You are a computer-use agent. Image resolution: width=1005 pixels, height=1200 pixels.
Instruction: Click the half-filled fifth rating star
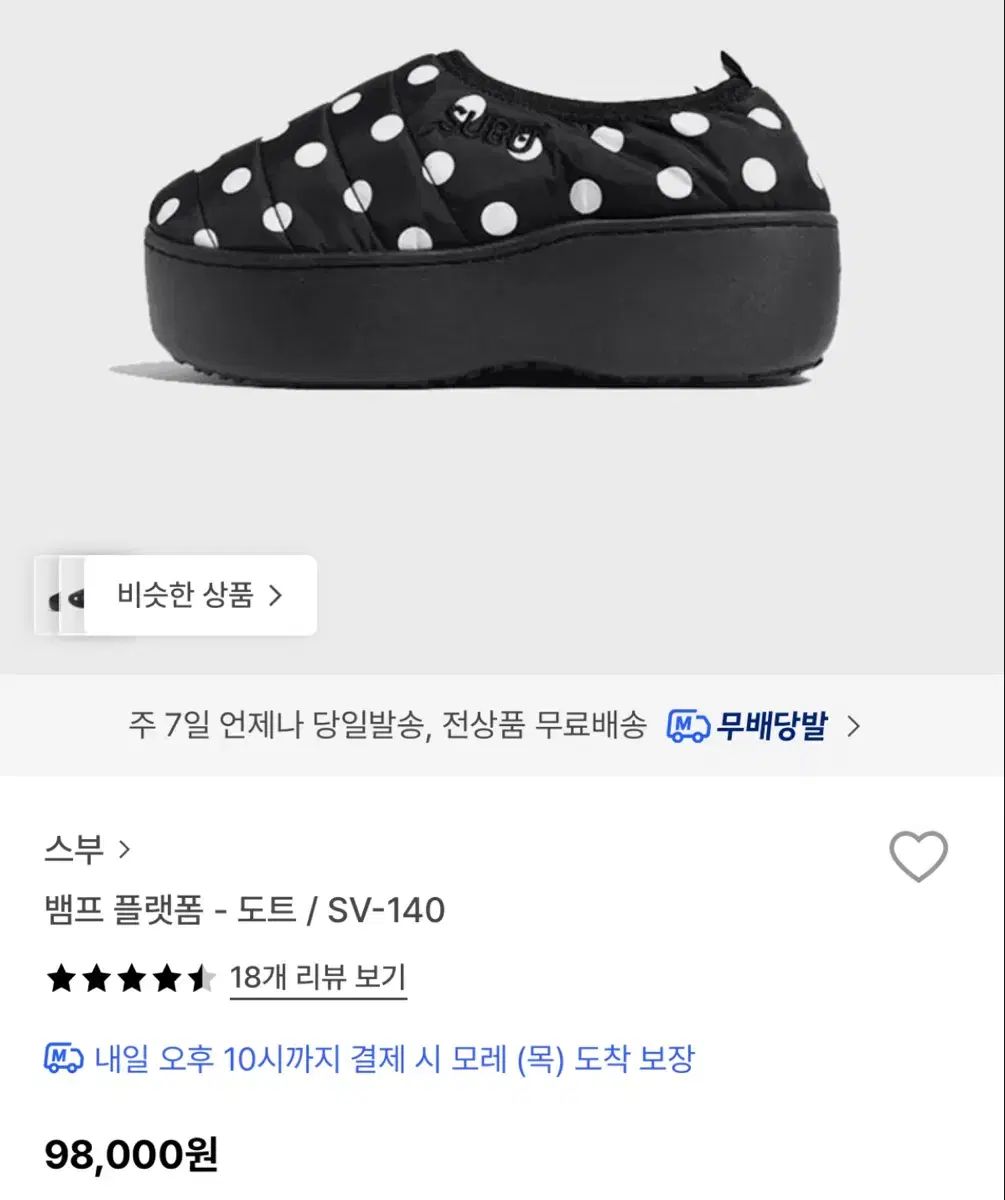(201, 979)
